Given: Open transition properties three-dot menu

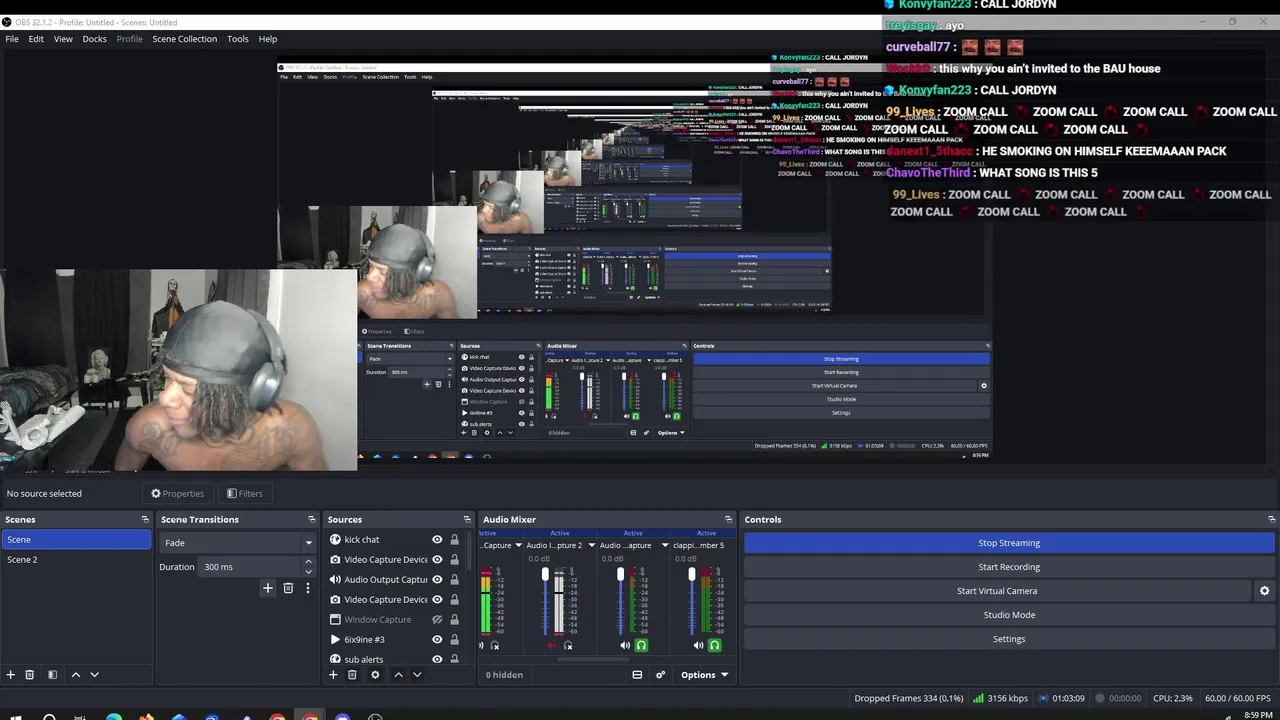Looking at the screenshot, I should (308, 588).
